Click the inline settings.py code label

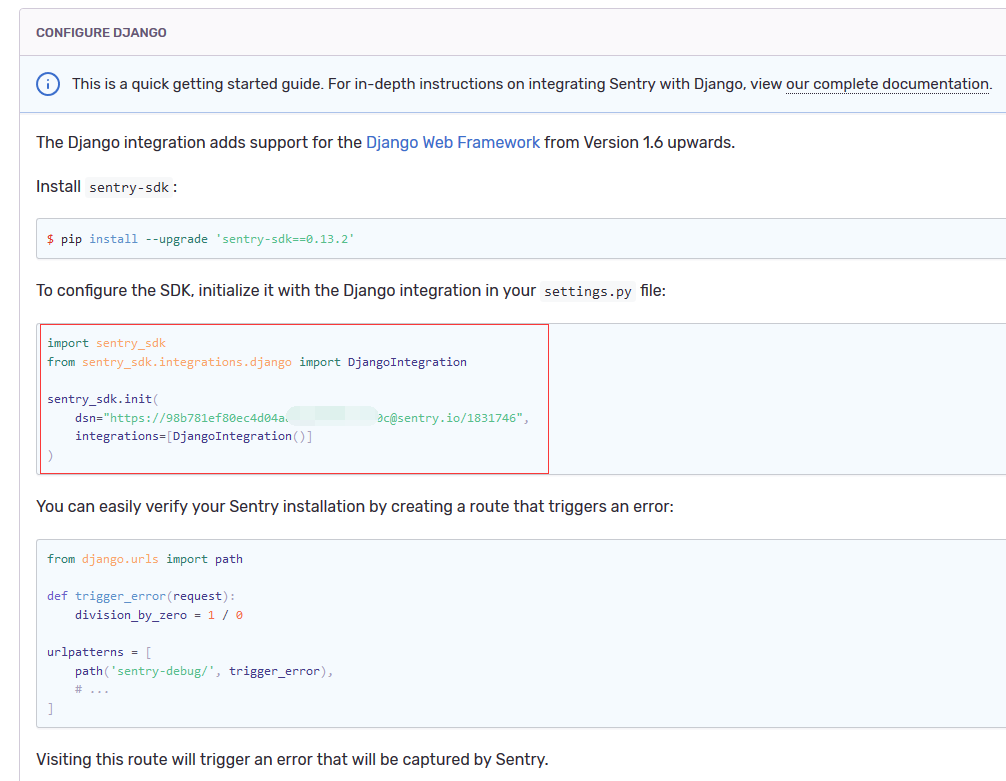point(586,292)
